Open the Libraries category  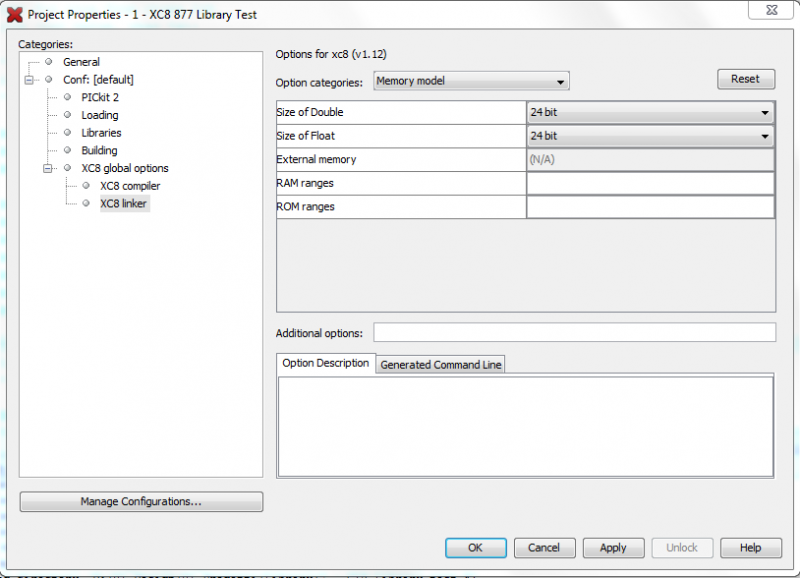102,133
